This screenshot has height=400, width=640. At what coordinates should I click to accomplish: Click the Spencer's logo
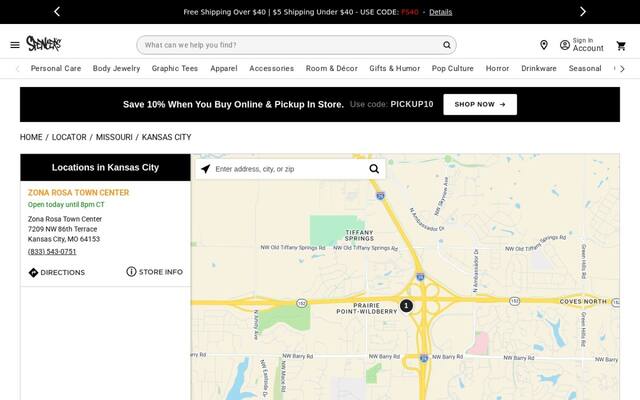[x=44, y=44]
